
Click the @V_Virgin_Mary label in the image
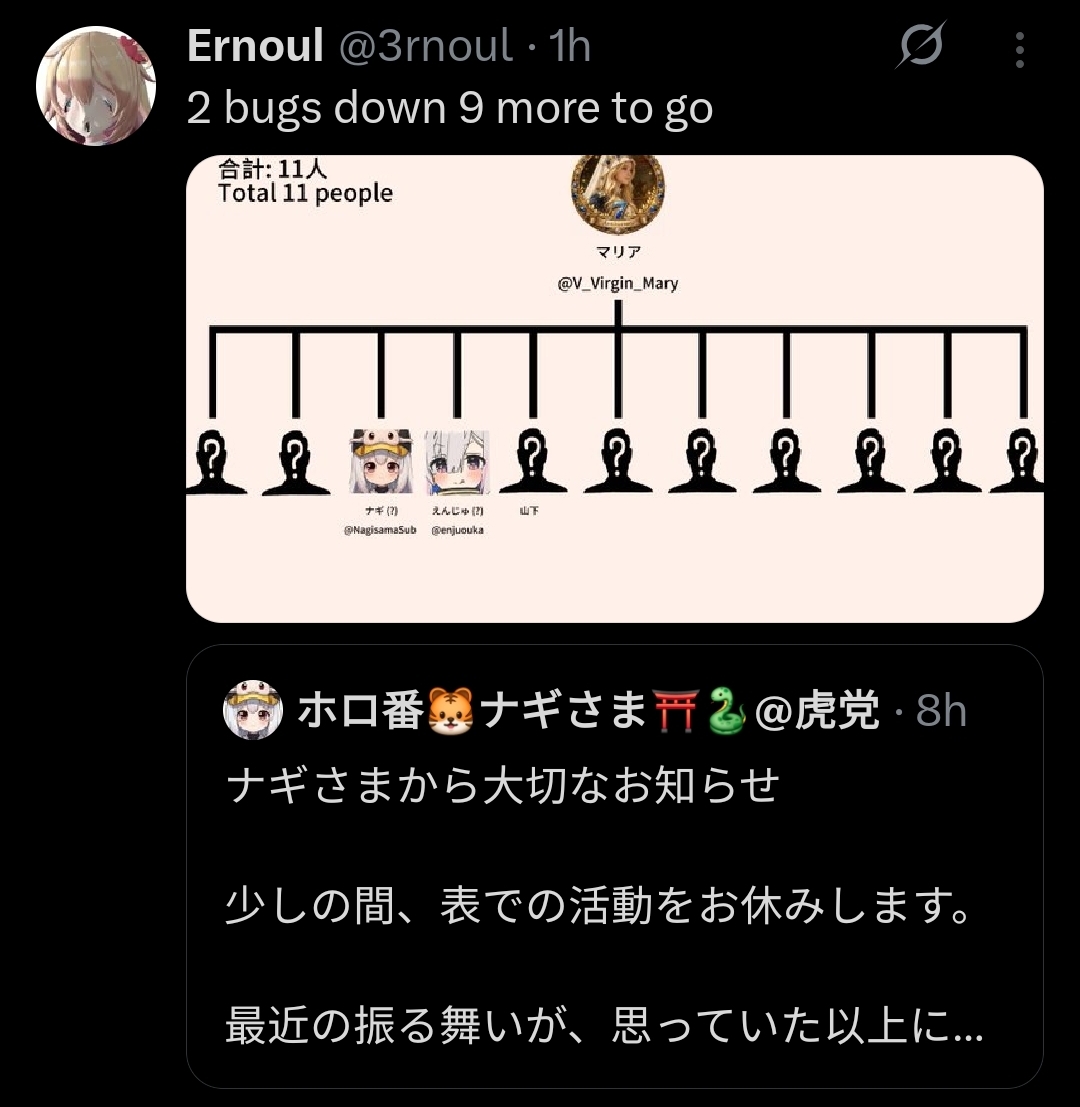618,283
